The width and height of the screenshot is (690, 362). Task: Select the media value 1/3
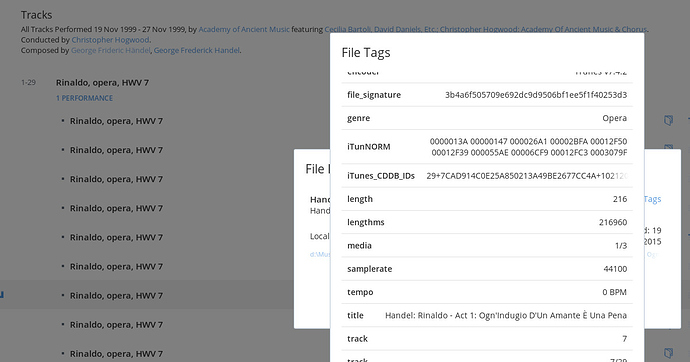[621, 246]
